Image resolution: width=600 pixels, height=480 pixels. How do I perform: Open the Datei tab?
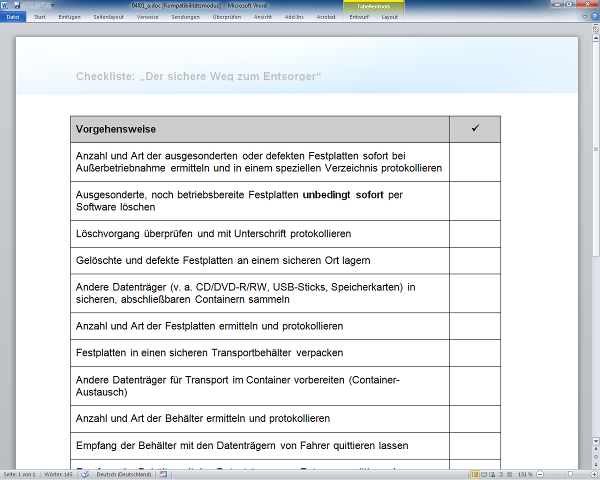pos(13,17)
